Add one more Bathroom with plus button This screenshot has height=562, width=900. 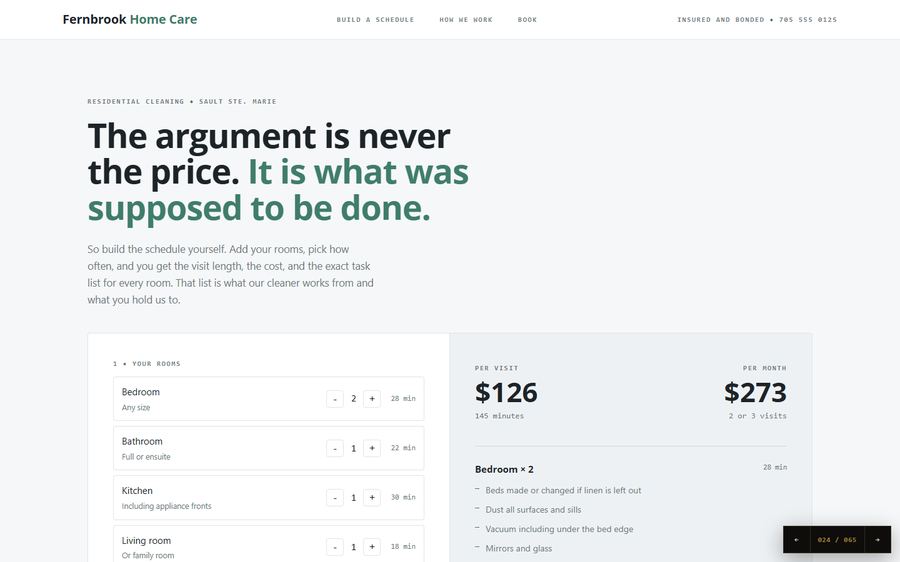click(x=372, y=448)
